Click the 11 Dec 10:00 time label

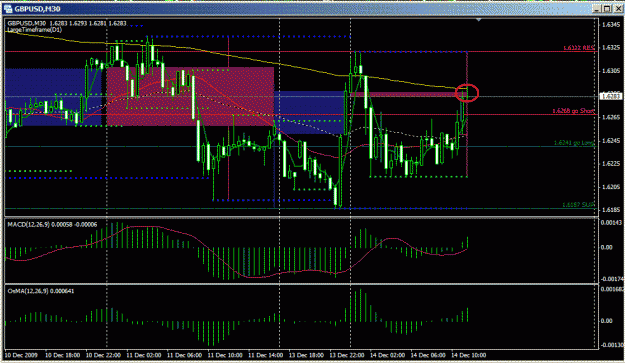pos(225,355)
